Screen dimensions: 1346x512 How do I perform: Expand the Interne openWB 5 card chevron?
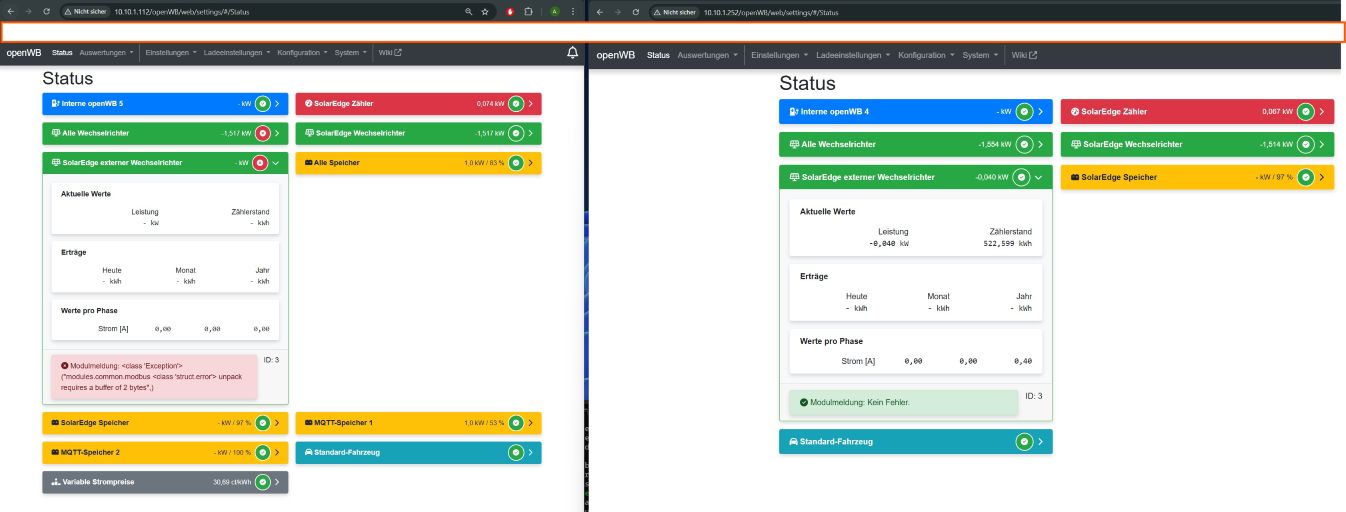277,103
